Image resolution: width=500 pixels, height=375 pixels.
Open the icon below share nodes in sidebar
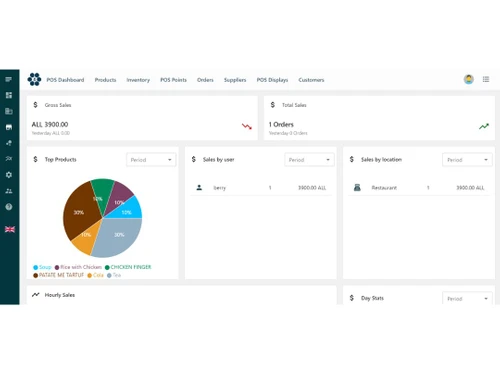(x=9, y=159)
